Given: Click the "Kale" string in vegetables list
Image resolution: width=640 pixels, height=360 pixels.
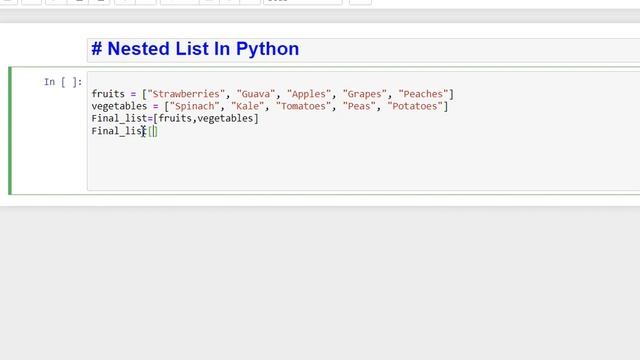Looking at the screenshot, I should coord(247,106).
